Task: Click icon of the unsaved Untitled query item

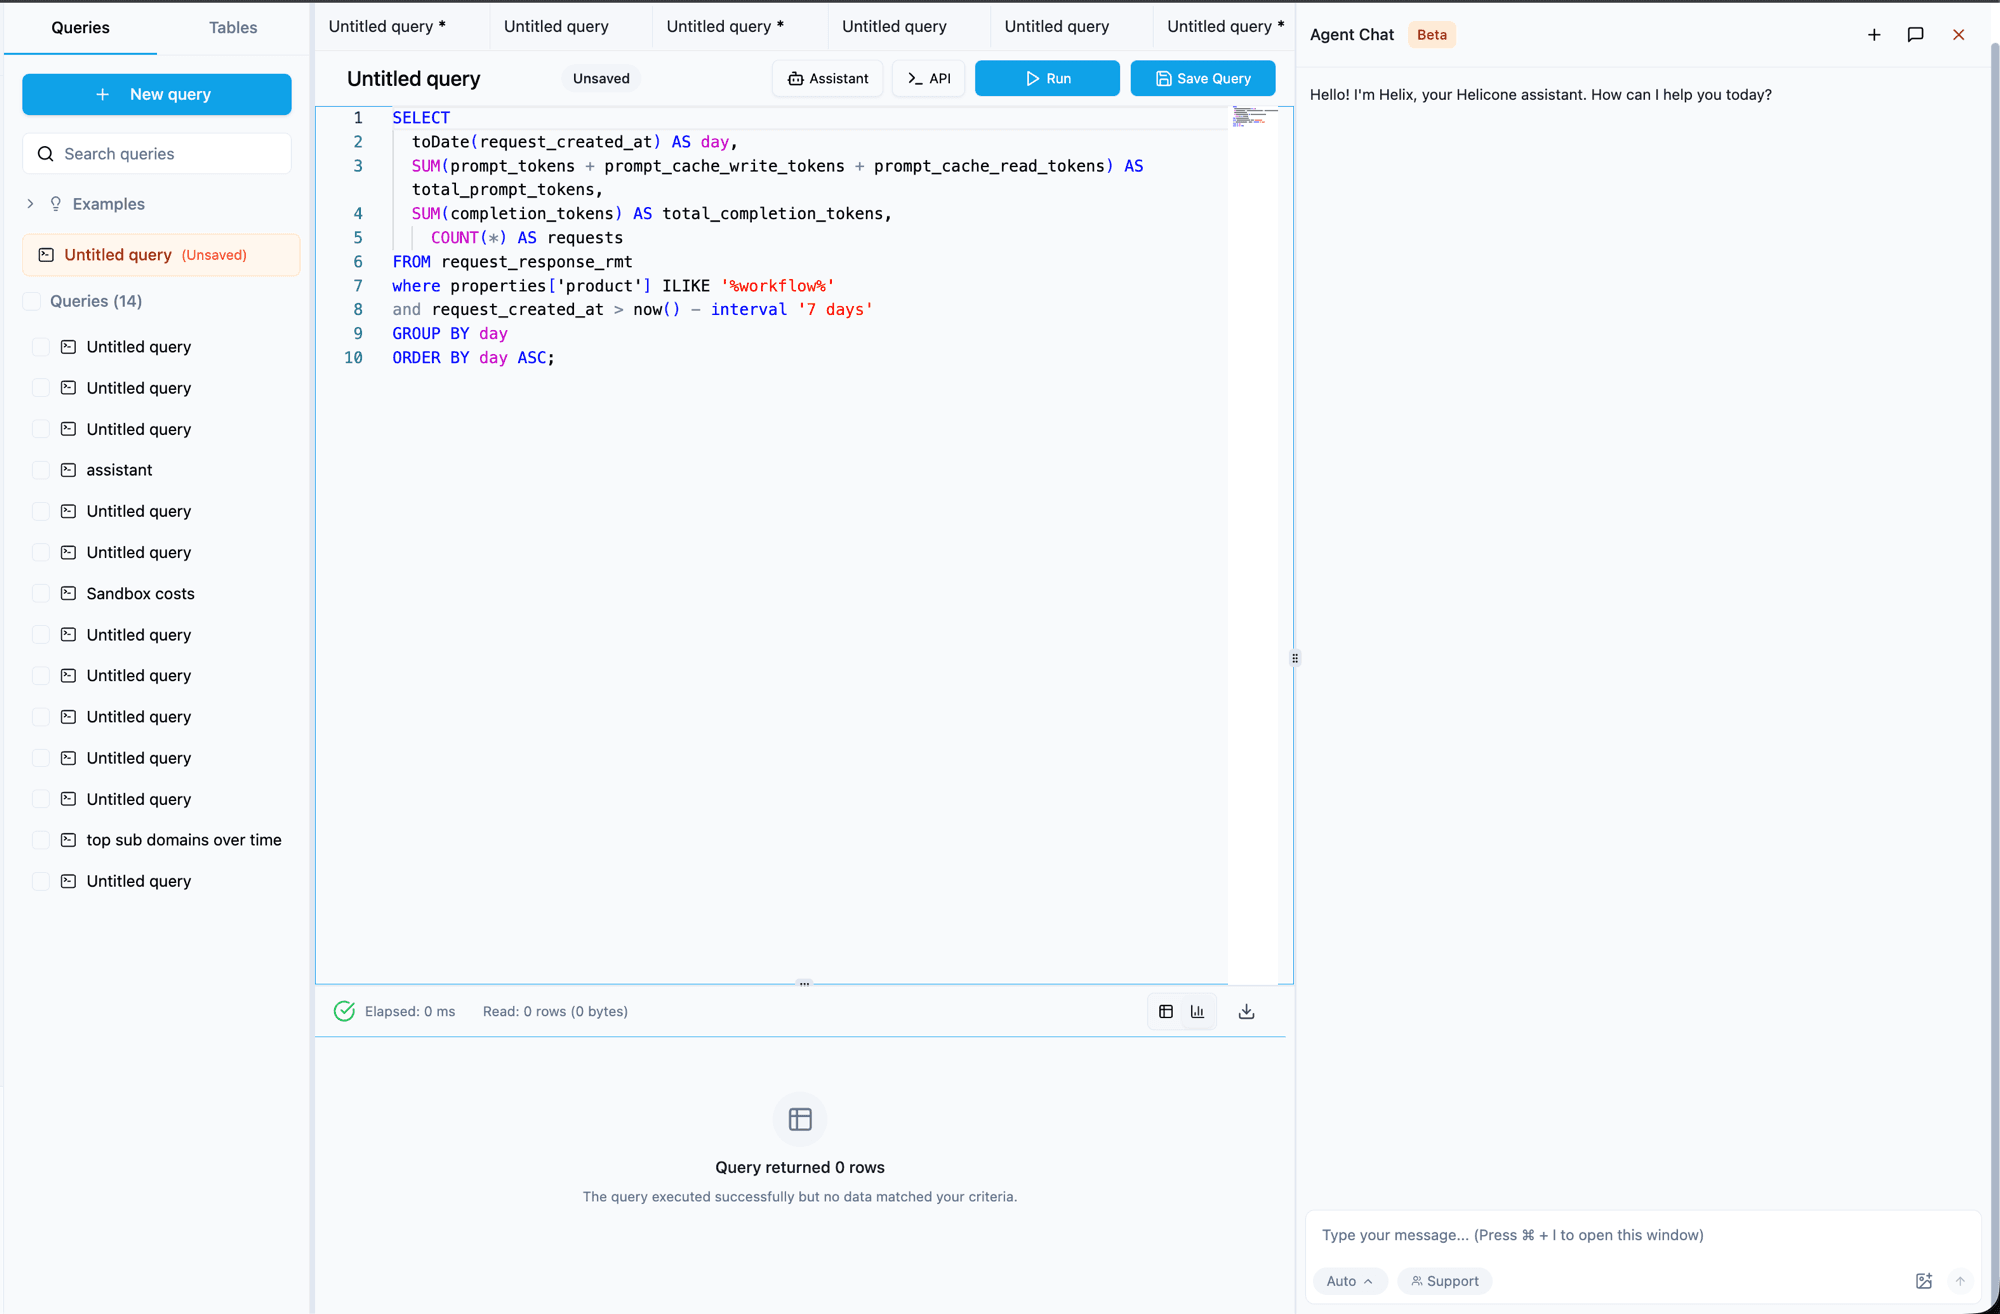Action: click(x=46, y=255)
